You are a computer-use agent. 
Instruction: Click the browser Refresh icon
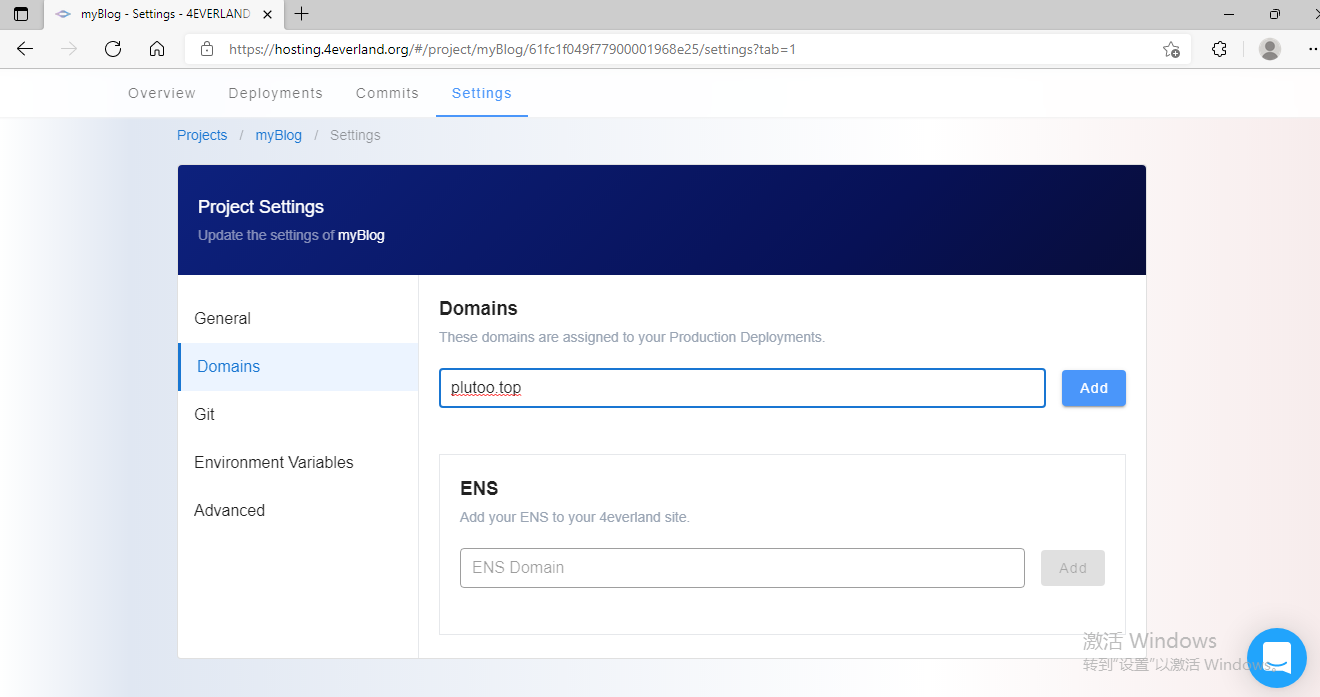point(113,49)
